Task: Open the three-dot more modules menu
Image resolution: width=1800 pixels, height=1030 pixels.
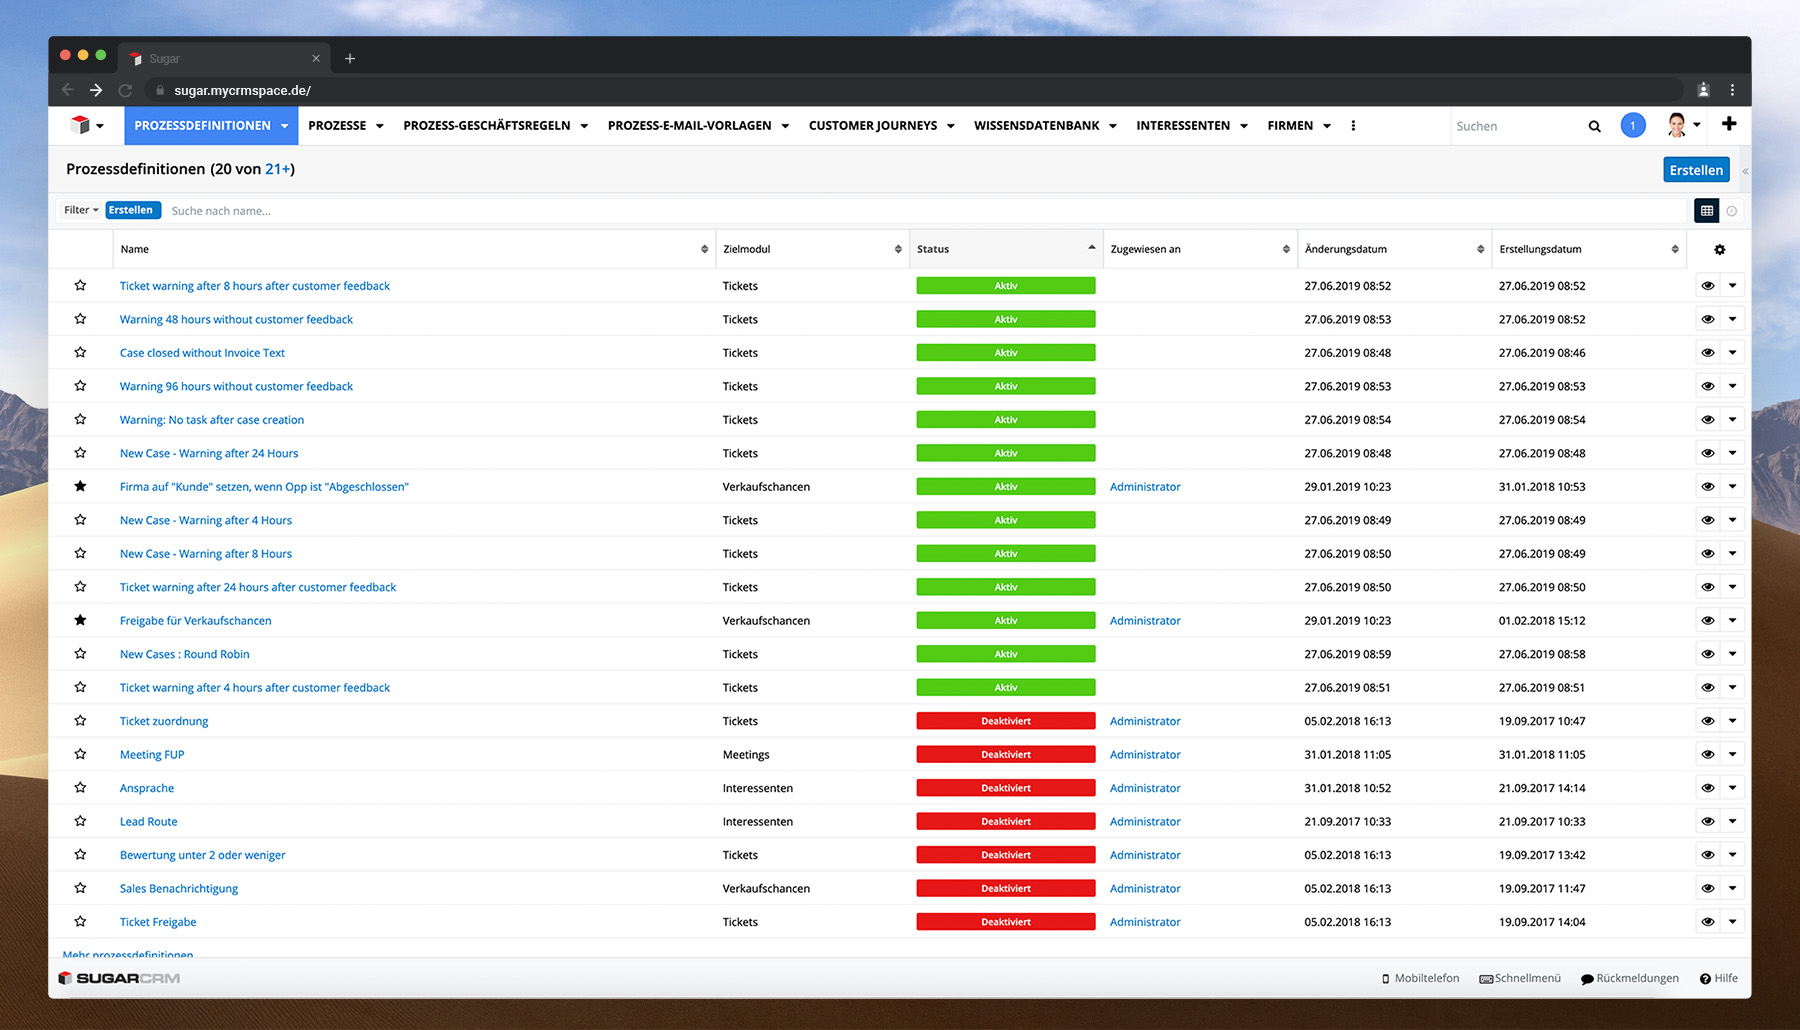Action: coord(1353,126)
